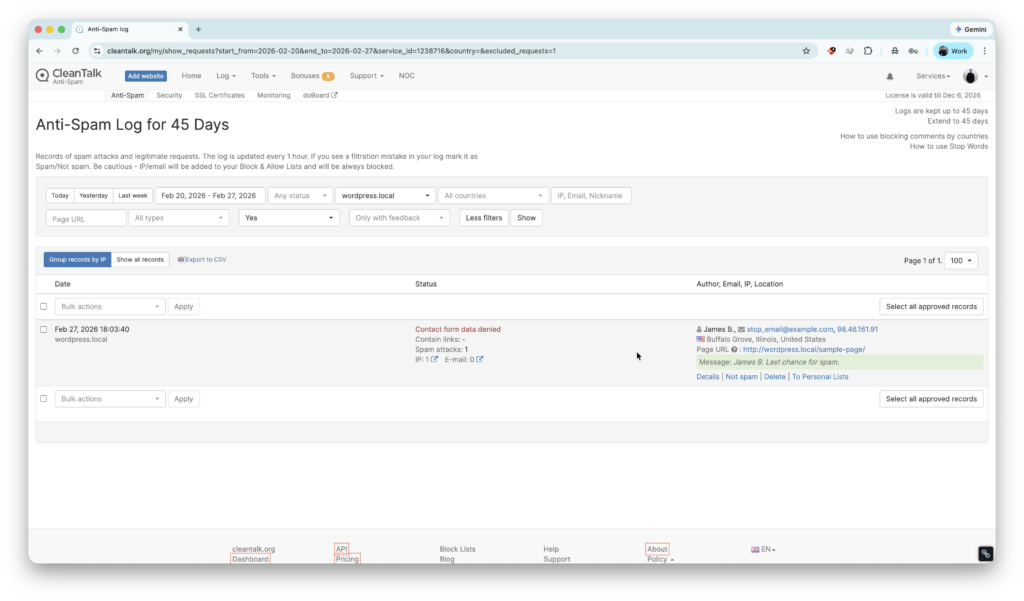Expand the All countries dropdown
This screenshot has height=601, width=1024.
(492, 195)
